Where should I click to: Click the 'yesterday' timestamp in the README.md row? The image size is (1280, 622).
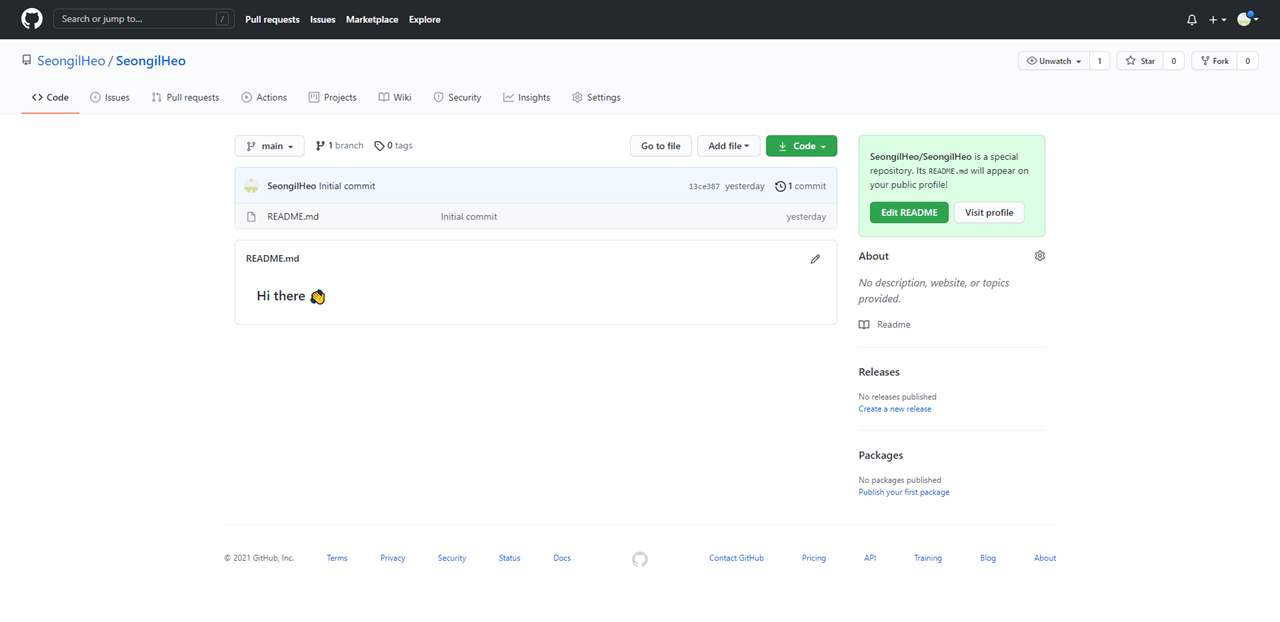click(806, 217)
